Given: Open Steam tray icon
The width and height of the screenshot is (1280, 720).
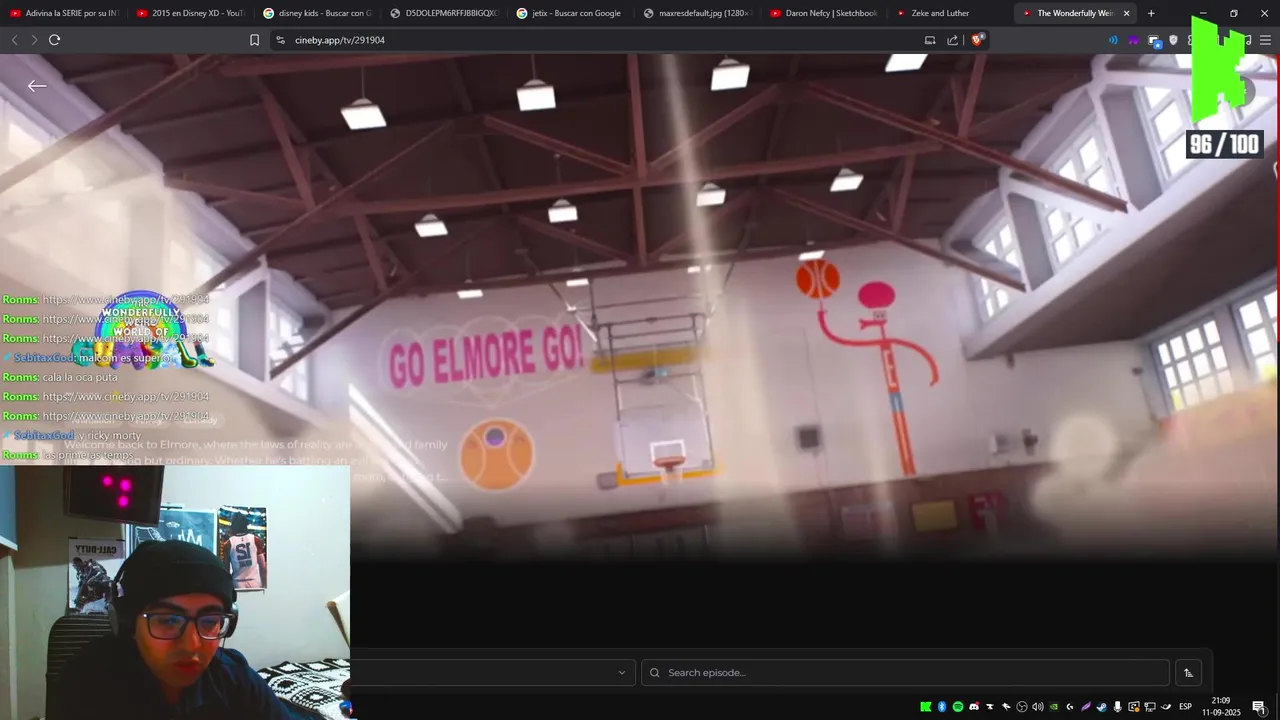Looking at the screenshot, I should click(x=1102, y=707).
